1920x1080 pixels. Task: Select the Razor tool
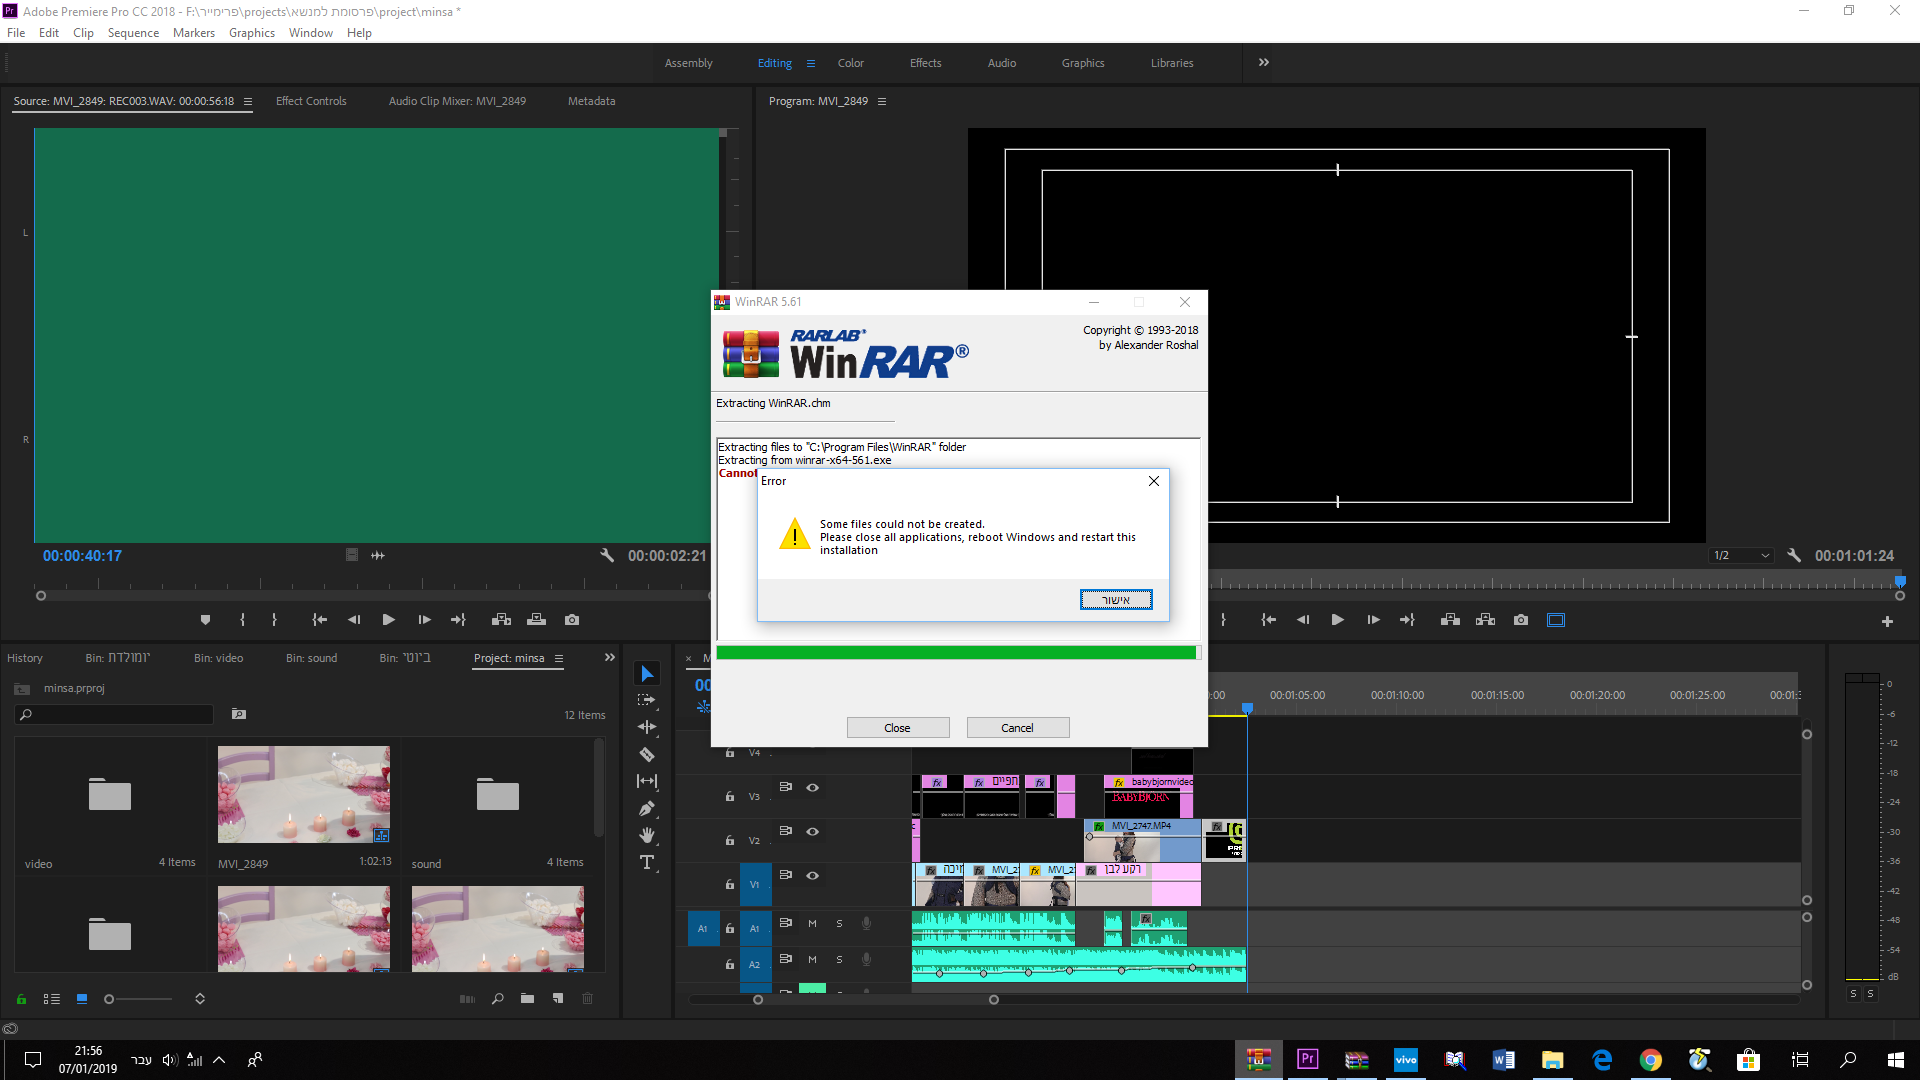647,754
